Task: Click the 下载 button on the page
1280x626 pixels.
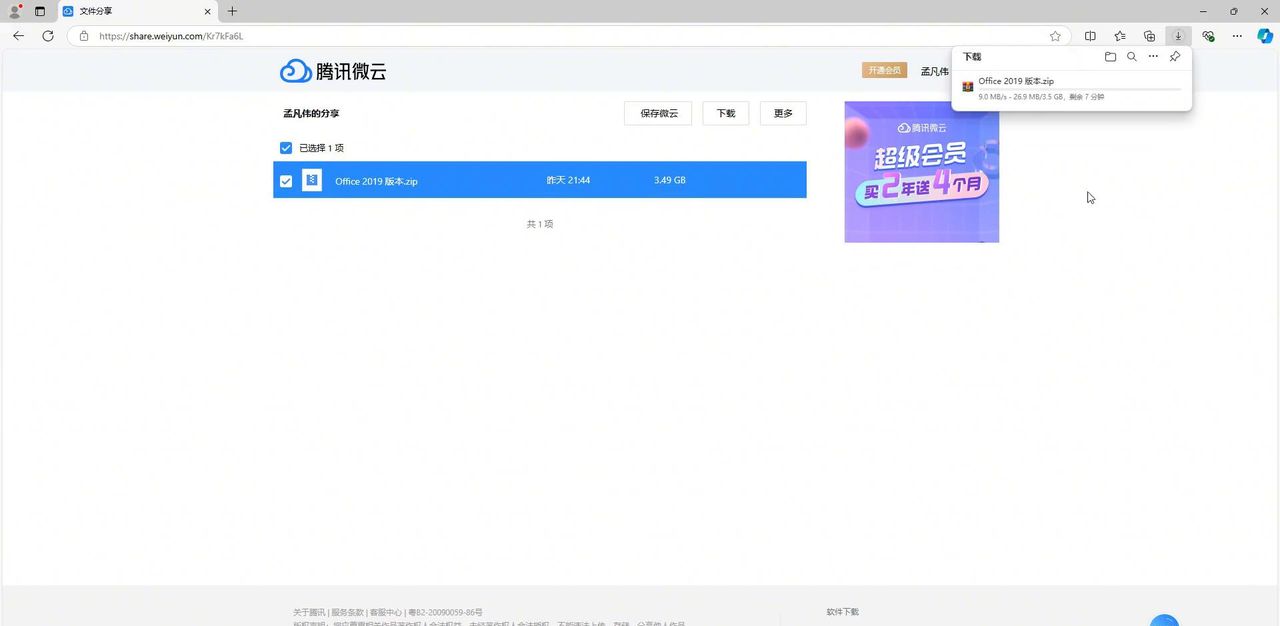Action: tap(726, 113)
